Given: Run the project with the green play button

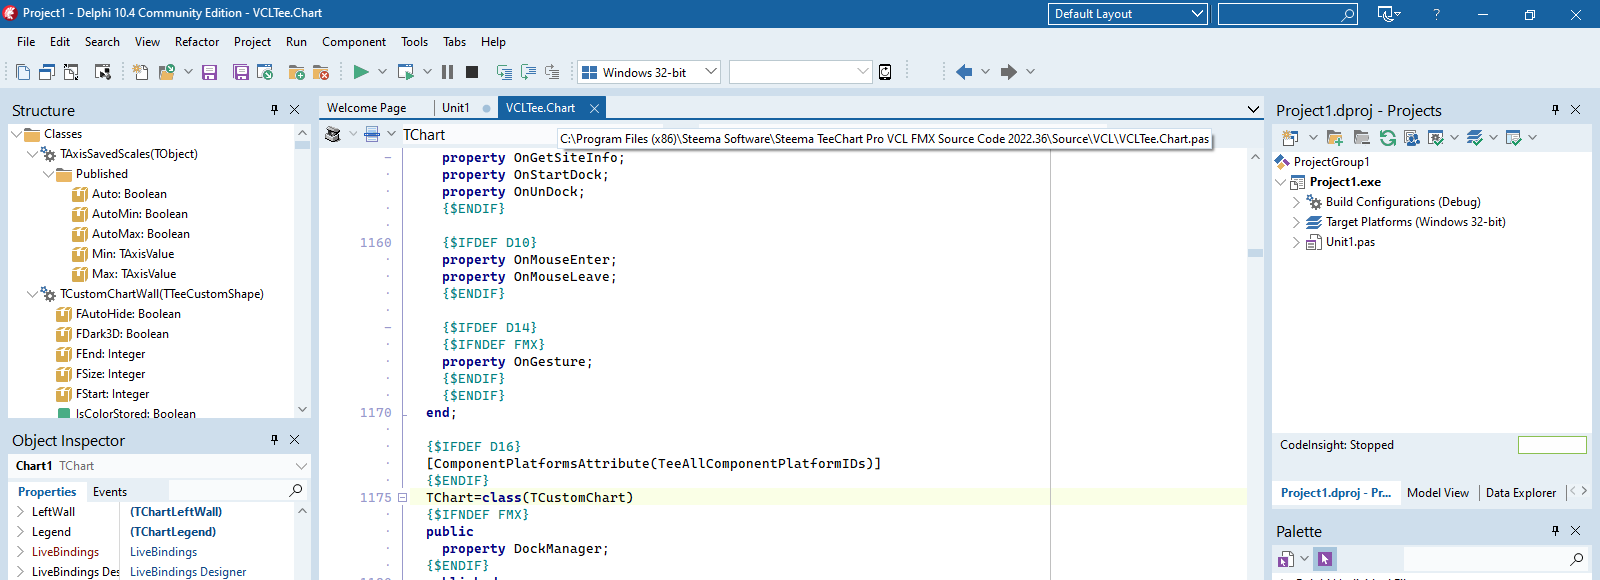Looking at the screenshot, I should [x=361, y=72].
